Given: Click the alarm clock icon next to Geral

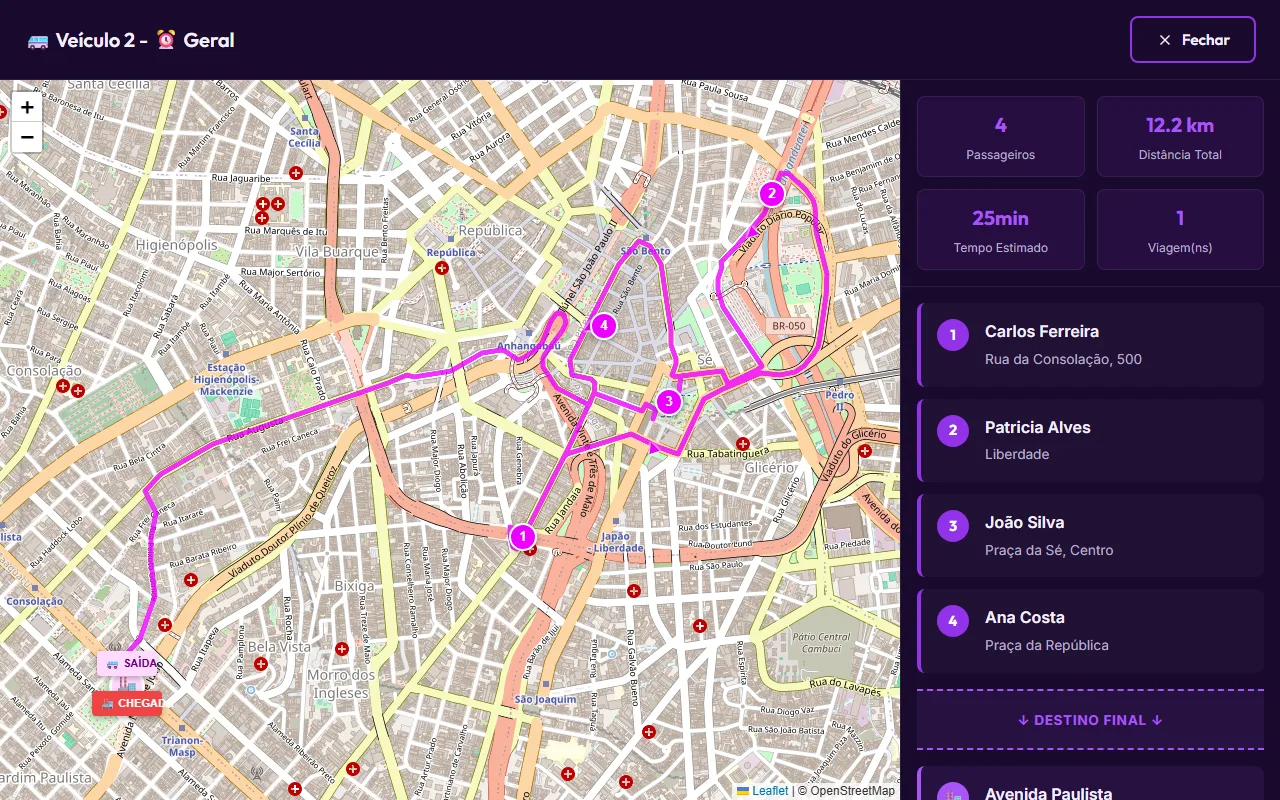Looking at the screenshot, I should (x=166, y=40).
